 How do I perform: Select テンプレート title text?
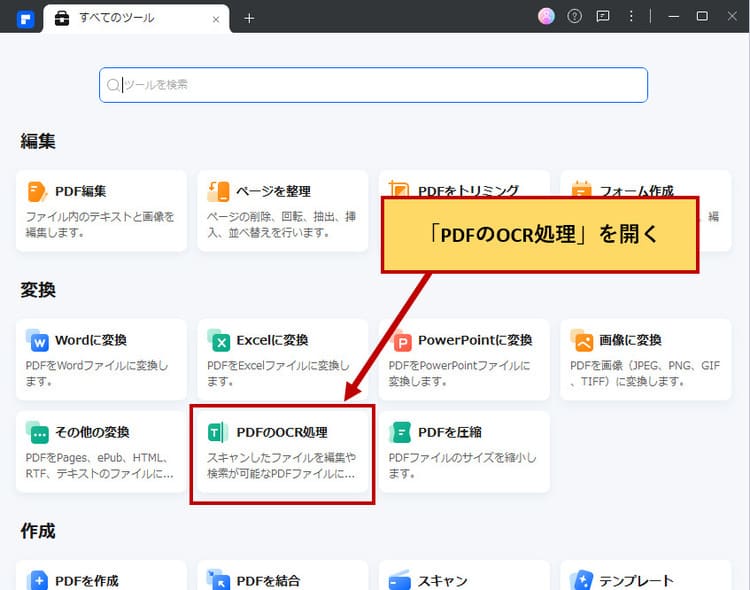[x=636, y=581]
